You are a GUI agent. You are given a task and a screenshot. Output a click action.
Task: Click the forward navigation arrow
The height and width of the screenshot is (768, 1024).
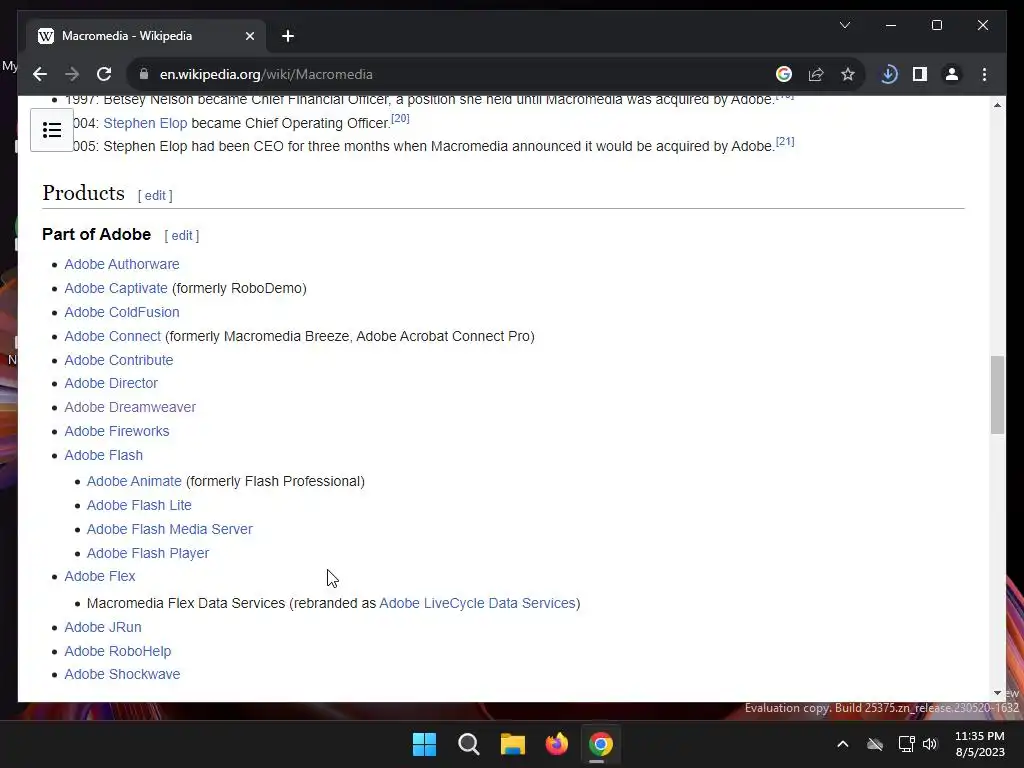pyautogui.click(x=72, y=74)
